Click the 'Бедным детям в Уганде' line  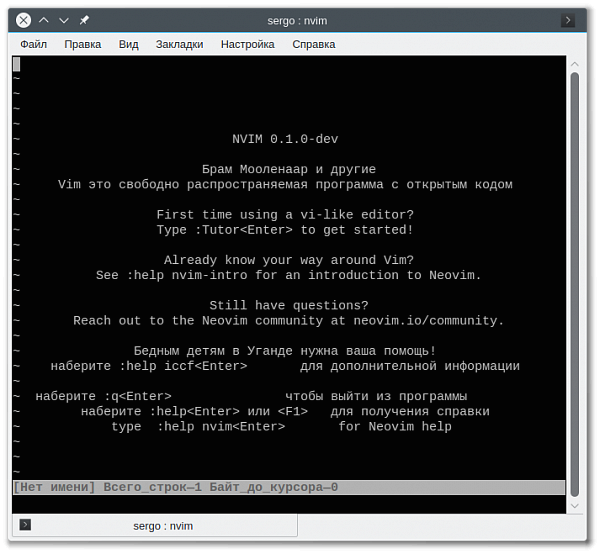[x=285, y=351]
